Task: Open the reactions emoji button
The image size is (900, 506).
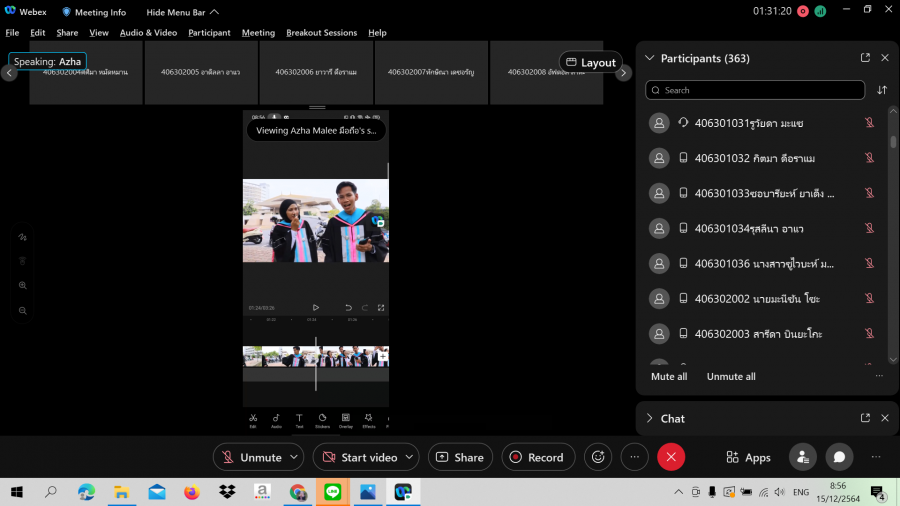Action: (599, 457)
